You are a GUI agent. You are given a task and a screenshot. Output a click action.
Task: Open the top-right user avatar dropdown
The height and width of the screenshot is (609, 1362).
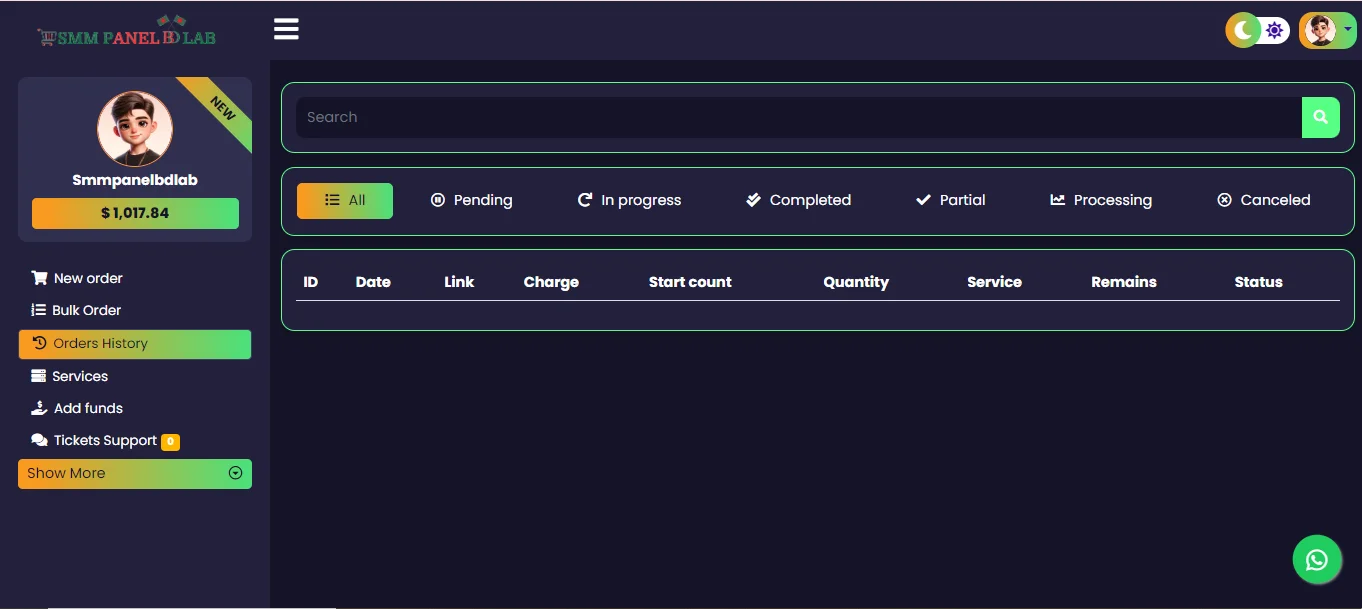(1327, 30)
